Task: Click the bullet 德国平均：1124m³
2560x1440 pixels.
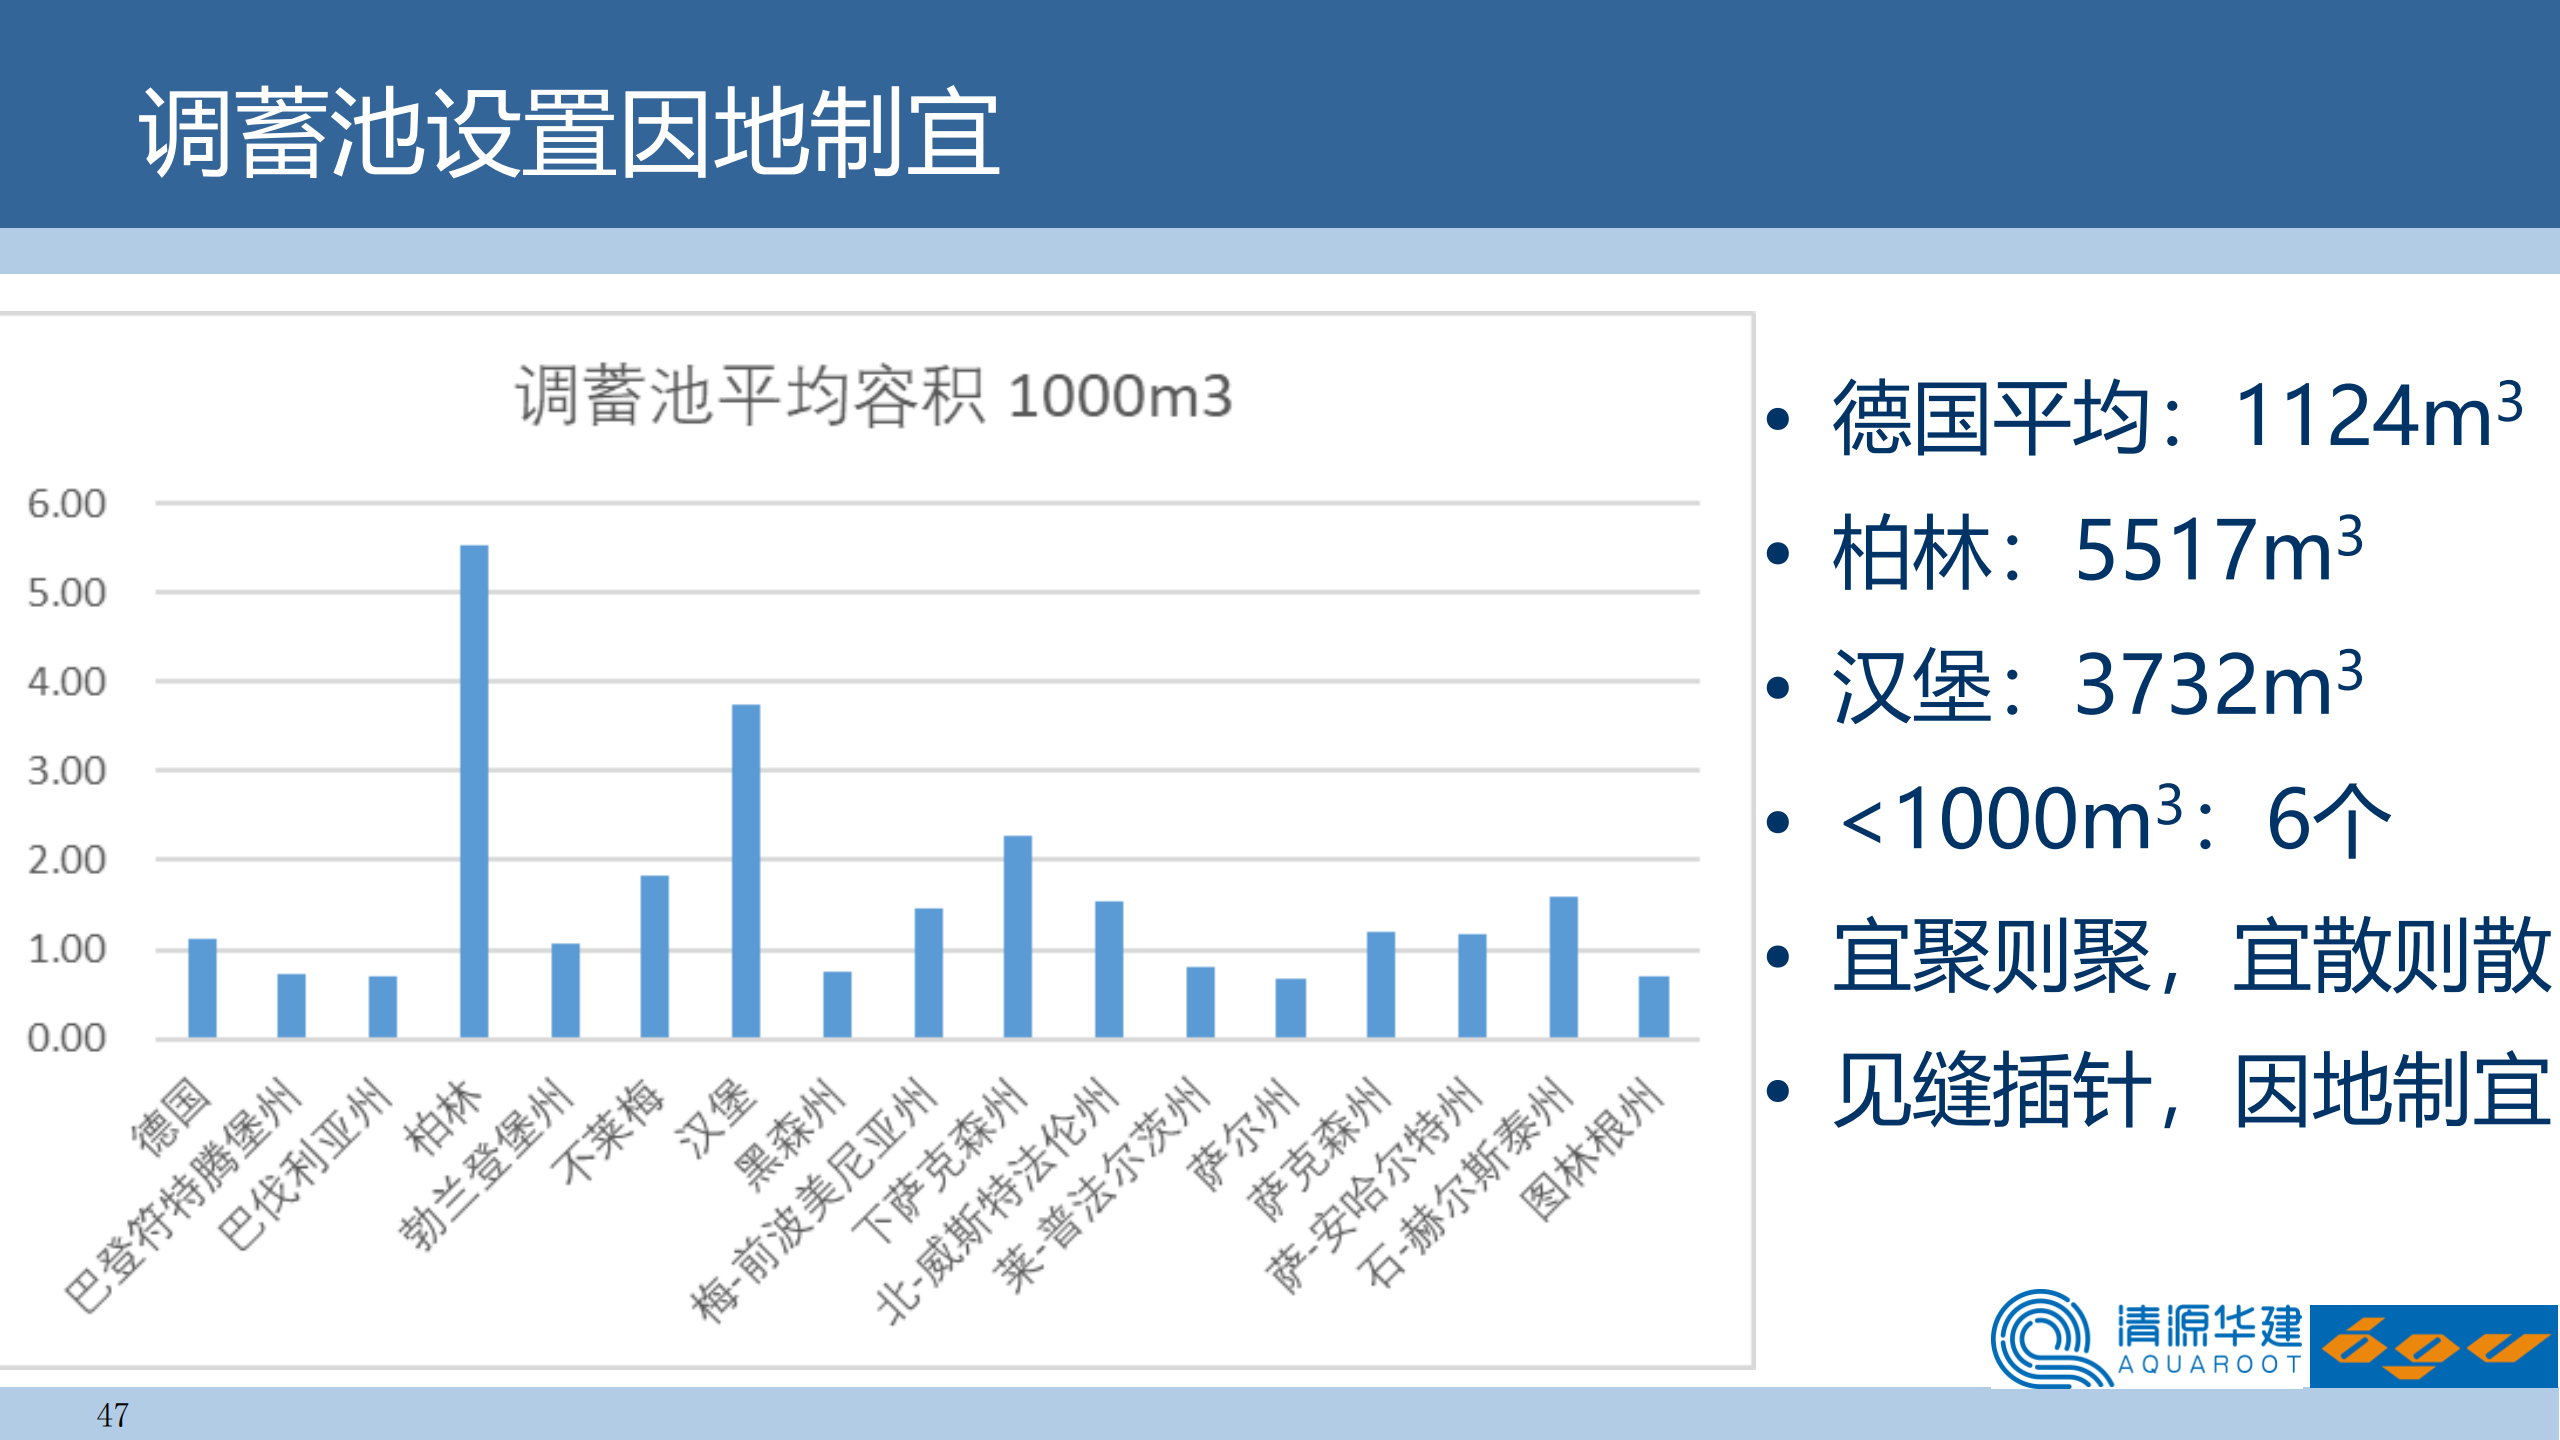Action: coord(2176,416)
